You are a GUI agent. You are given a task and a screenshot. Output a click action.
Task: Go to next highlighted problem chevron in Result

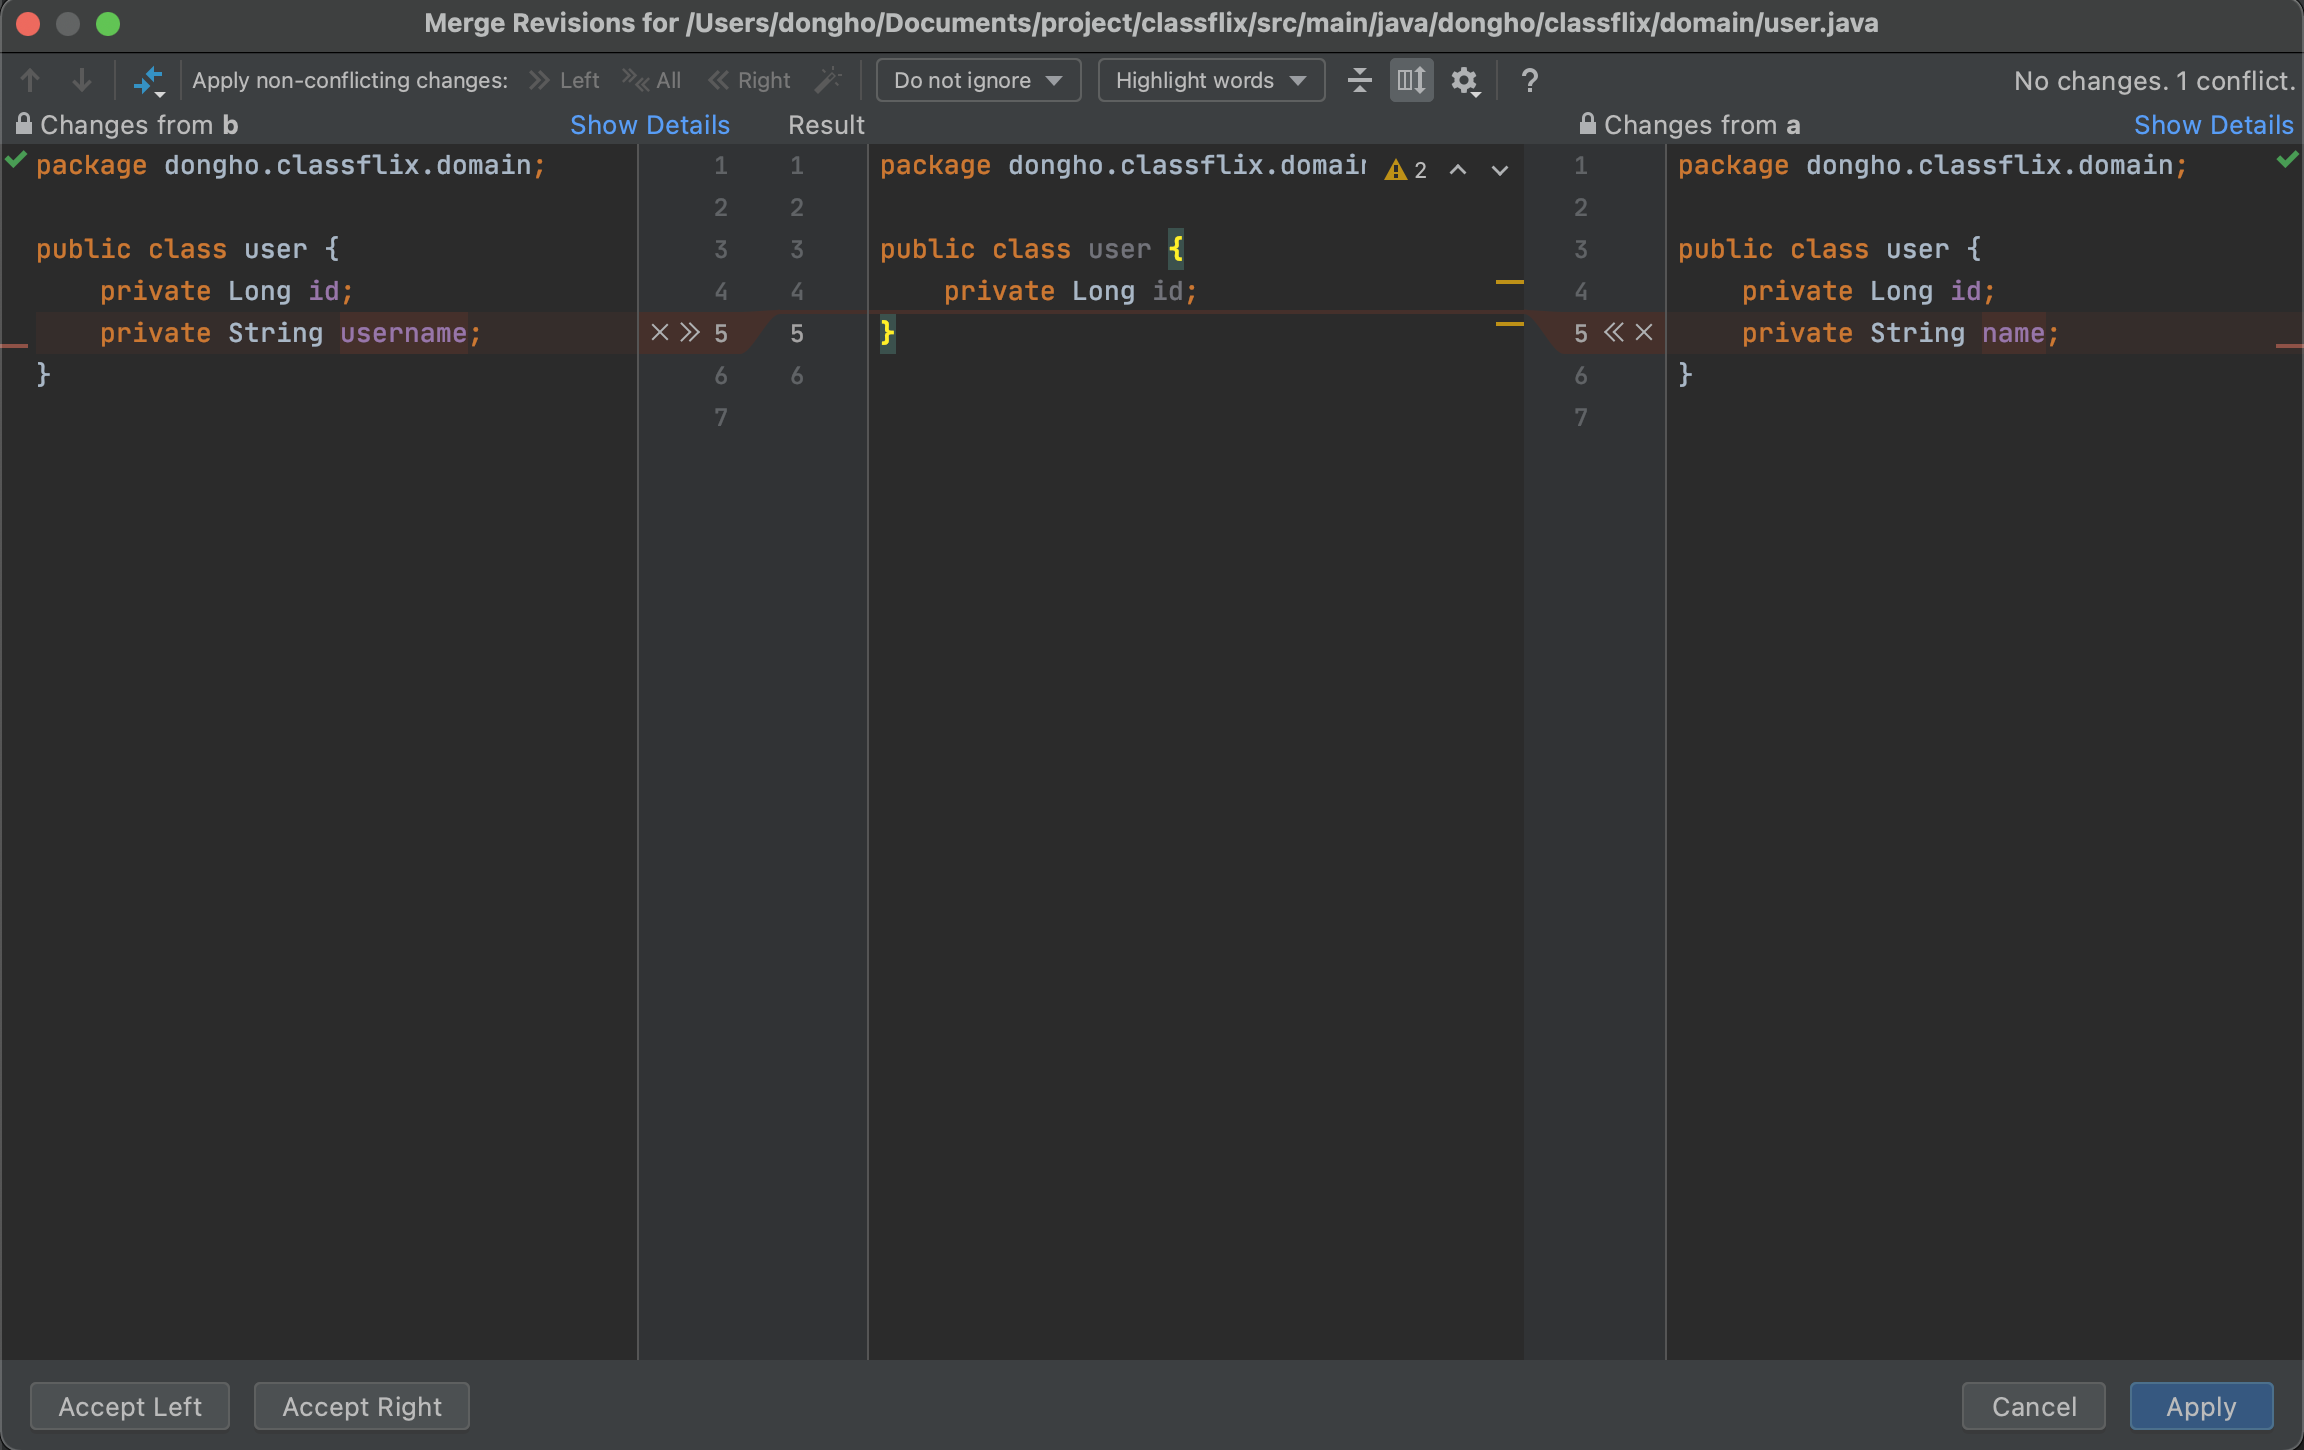coord(1499,170)
